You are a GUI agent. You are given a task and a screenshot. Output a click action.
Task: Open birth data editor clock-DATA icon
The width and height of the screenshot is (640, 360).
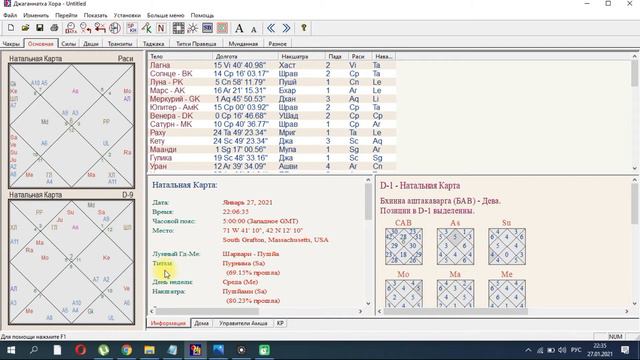[71, 28]
